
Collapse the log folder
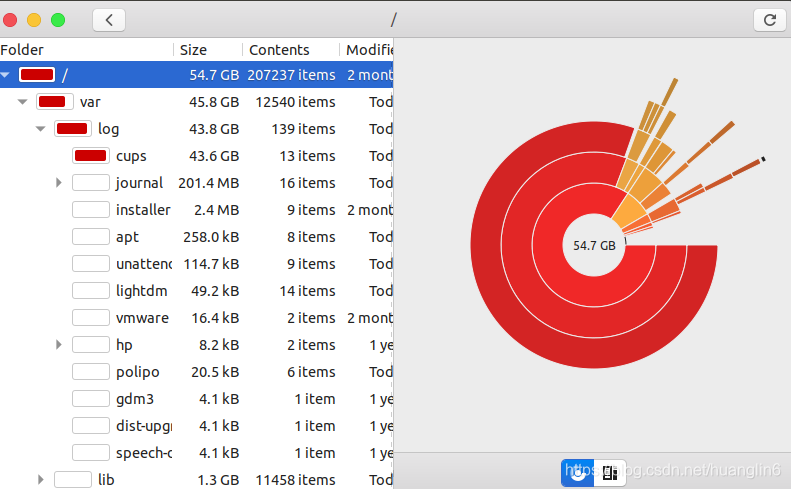[x=41, y=129]
